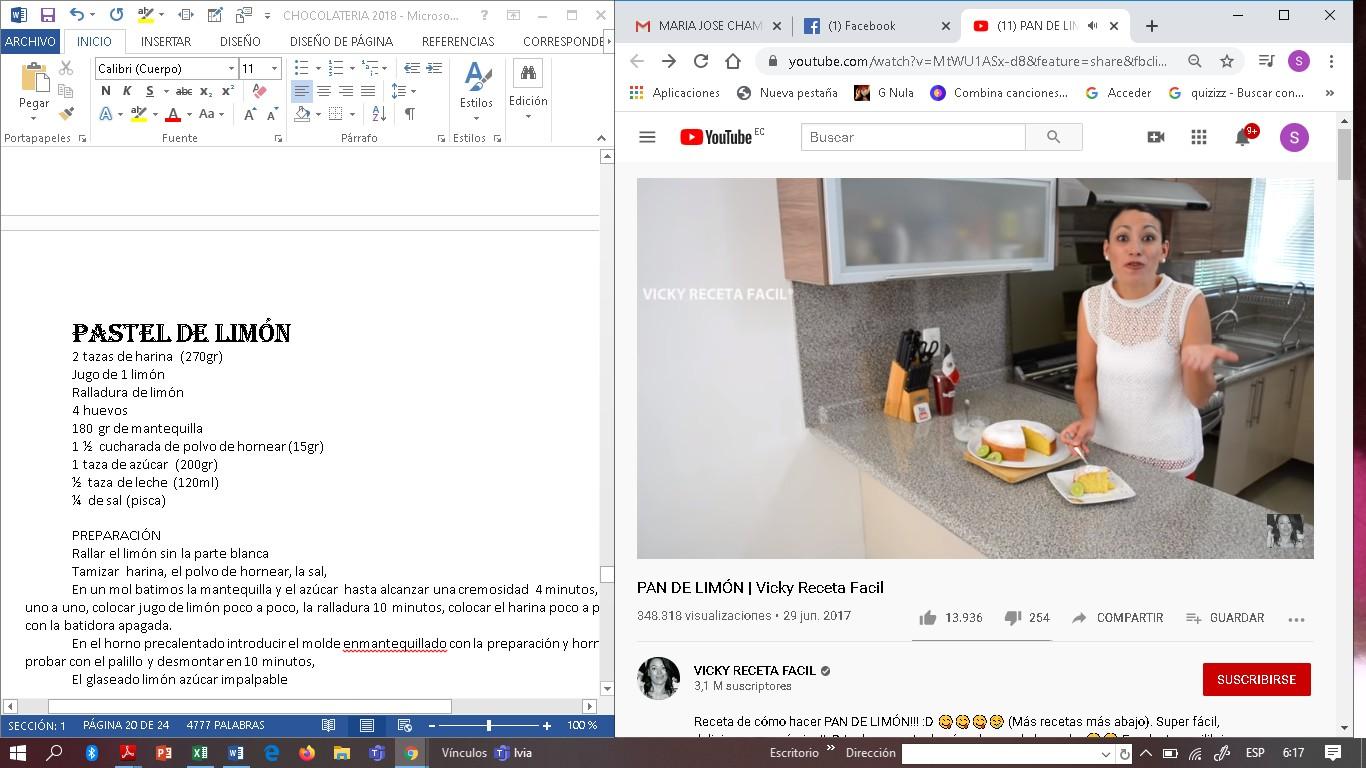Undo the last action in Word
1366x768 pixels.
click(x=76, y=15)
